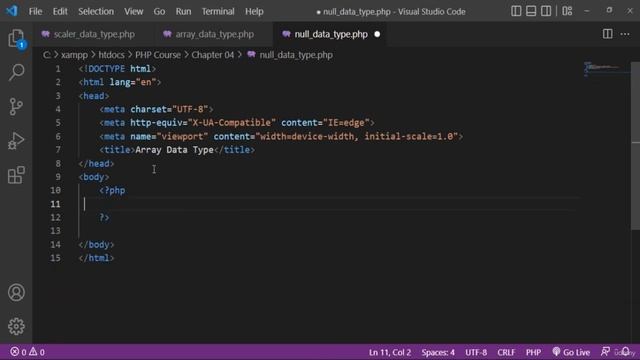Click 'Array Data Type' title text
Image resolution: width=640 pixels, height=360 pixels.
click(x=174, y=150)
